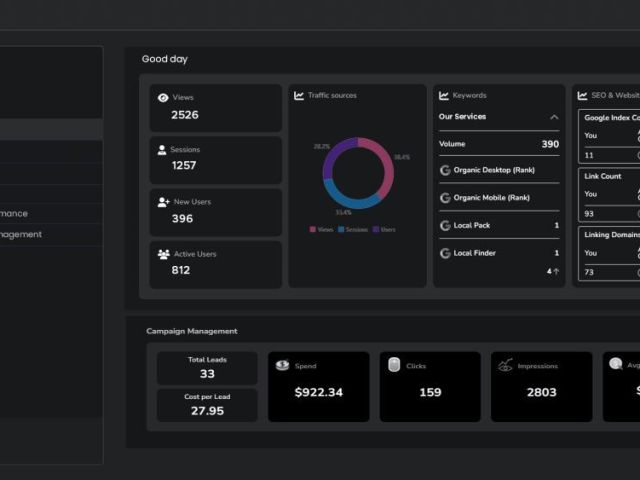Open the New Users 396 card

click(x=216, y=212)
